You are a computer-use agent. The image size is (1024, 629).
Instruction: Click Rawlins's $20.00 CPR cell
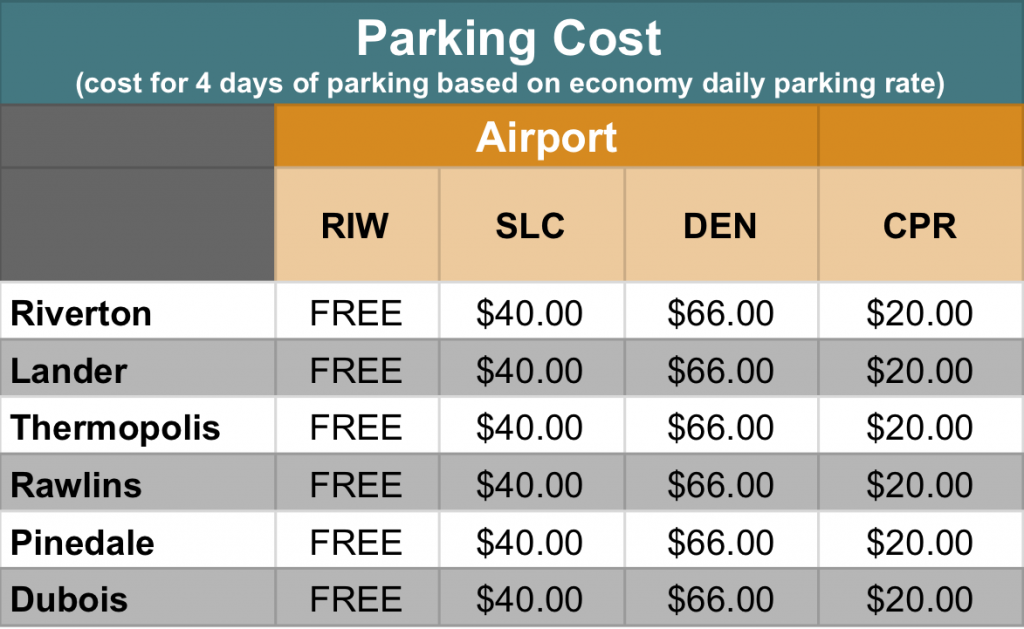pyautogui.click(x=921, y=483)
